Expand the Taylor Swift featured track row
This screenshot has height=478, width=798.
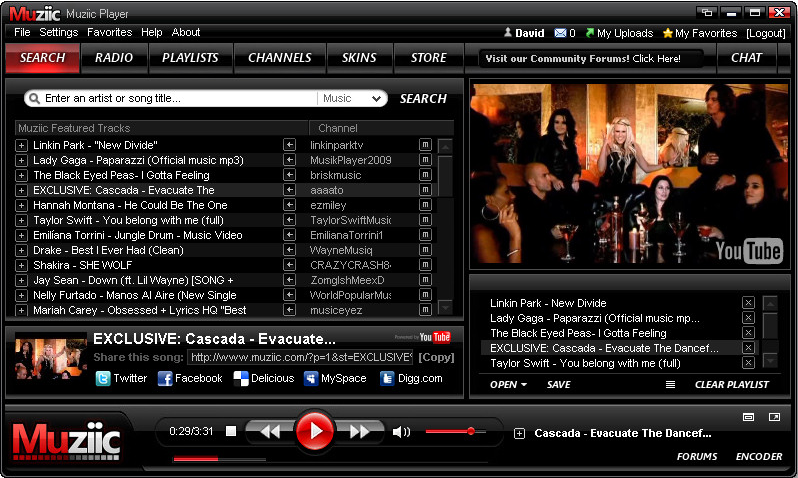[22, 220]
